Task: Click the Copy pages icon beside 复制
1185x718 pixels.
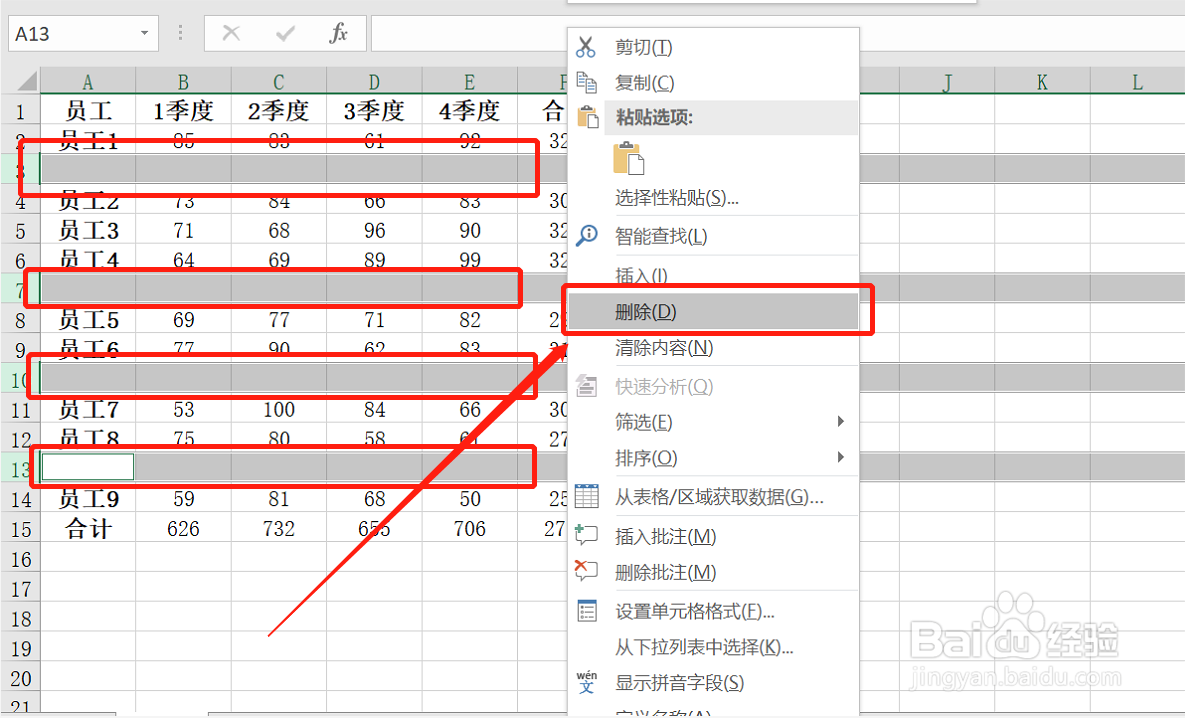Action: [x=588, y=82]
